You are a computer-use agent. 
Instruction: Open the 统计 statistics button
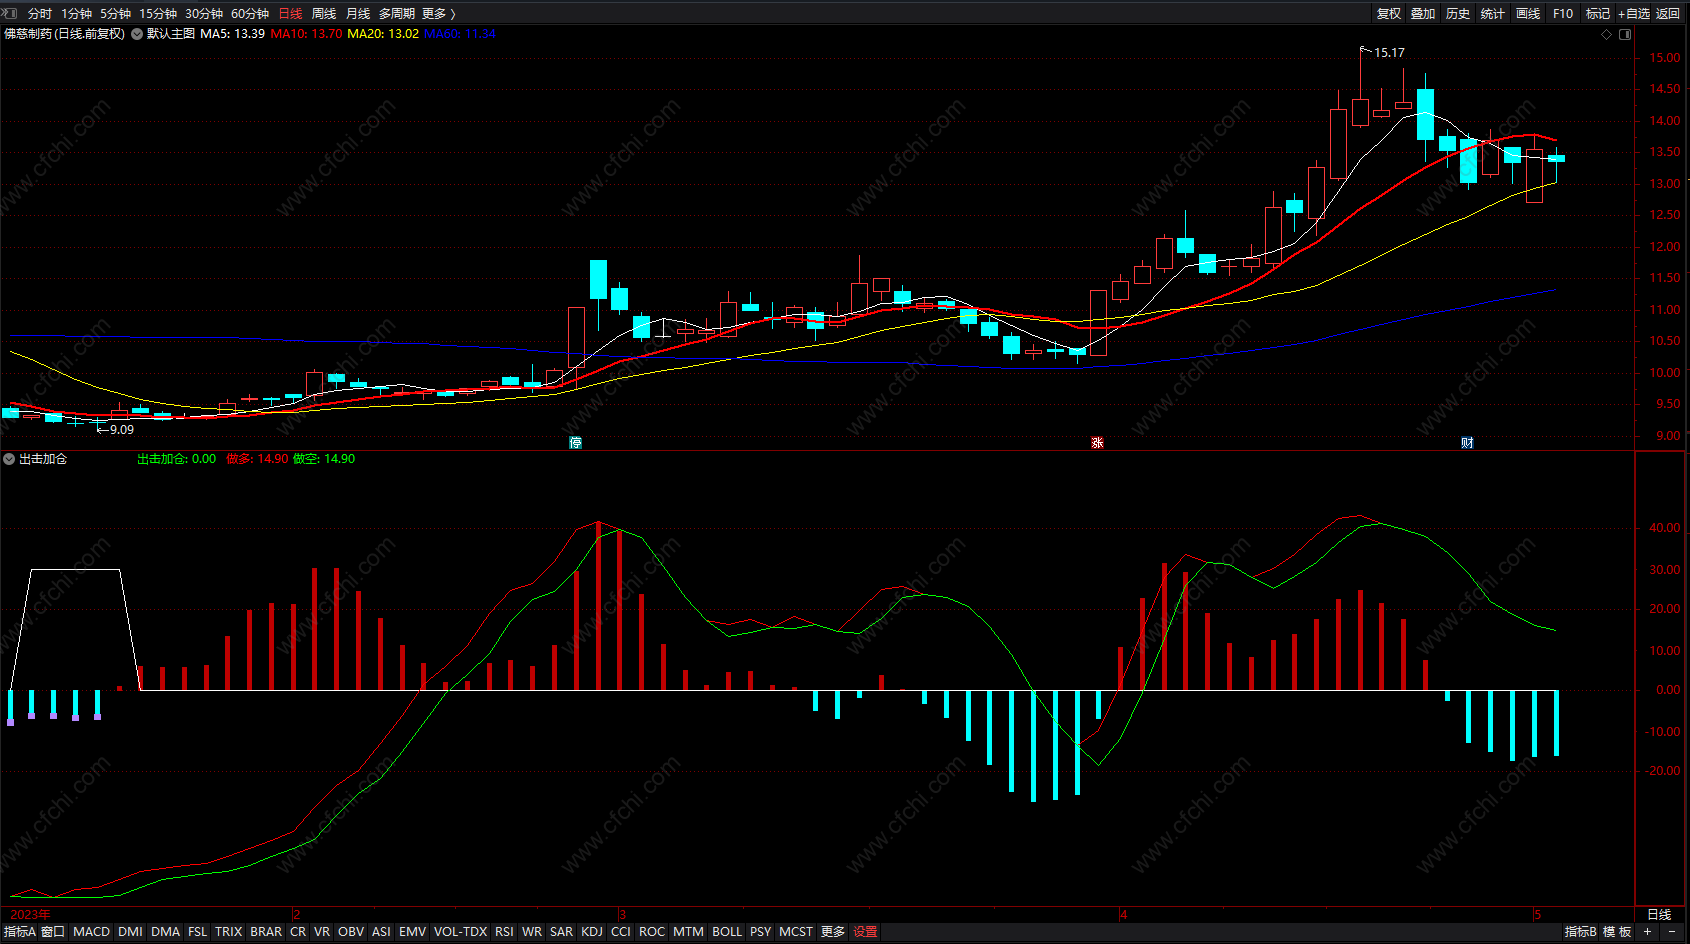click(1493, 14)
